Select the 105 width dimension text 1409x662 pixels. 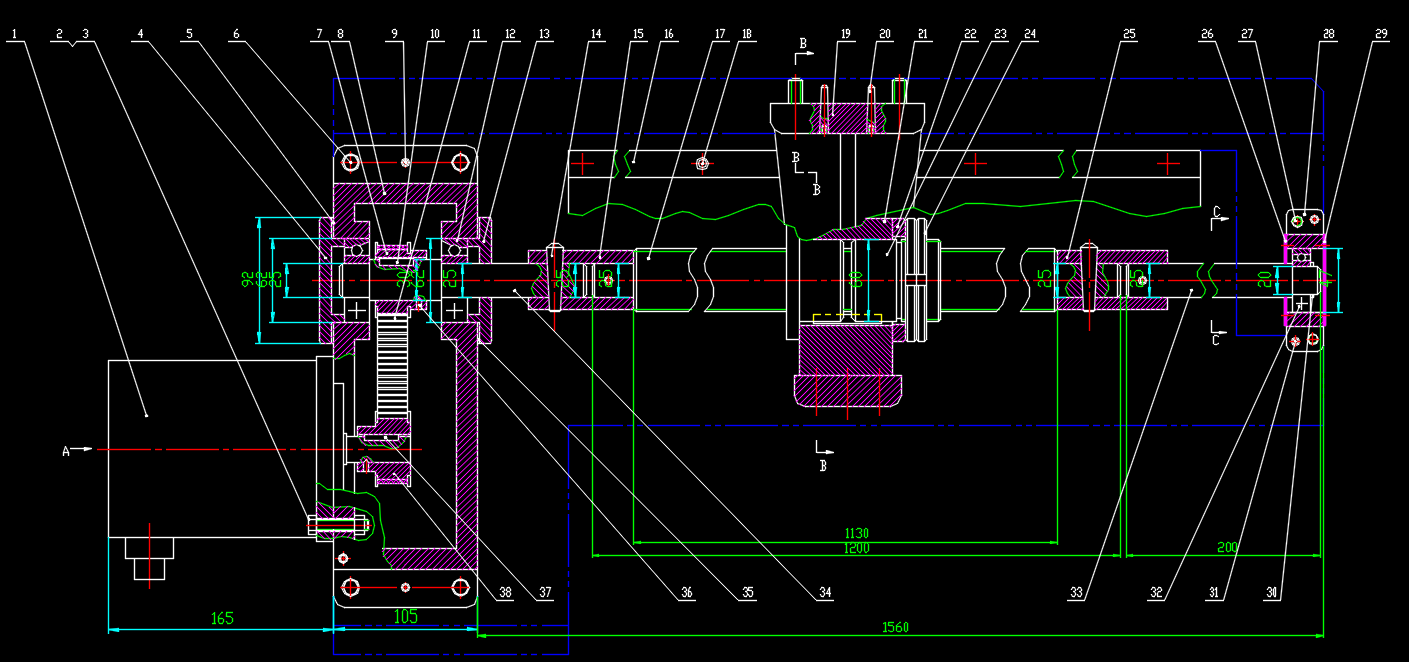click(x=405, y=617)
